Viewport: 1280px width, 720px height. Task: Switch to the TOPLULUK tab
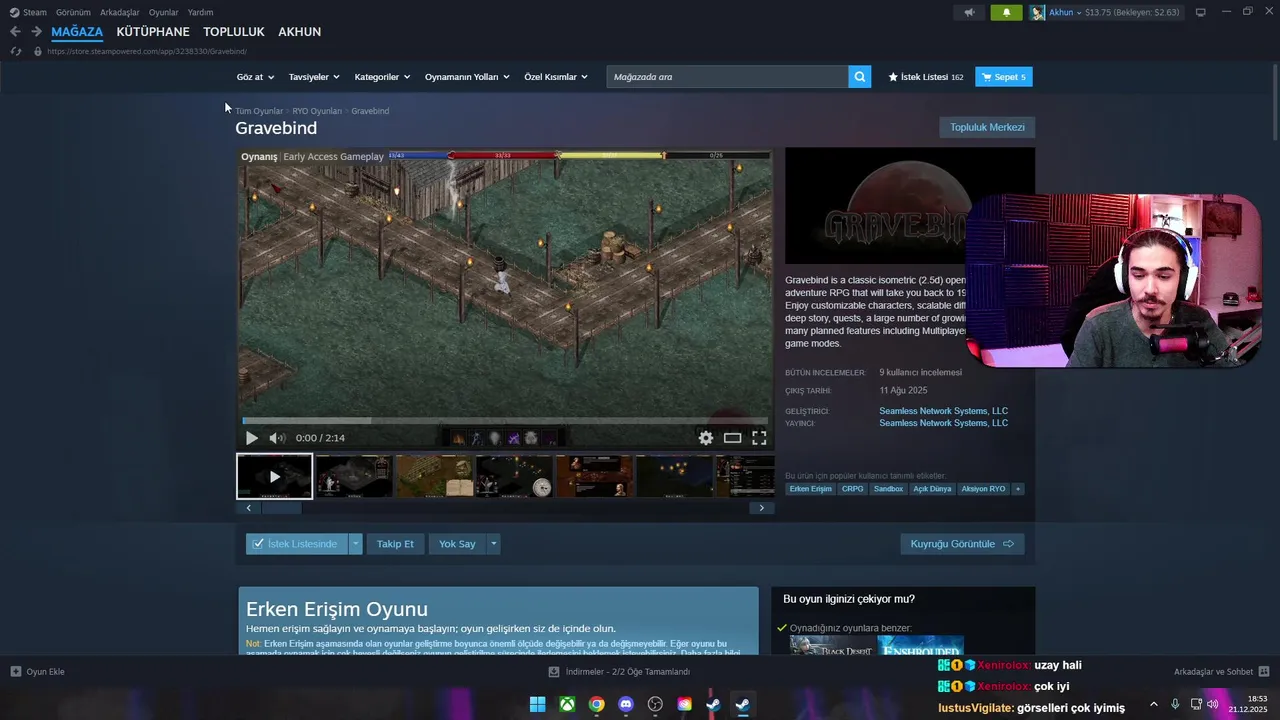234,32
